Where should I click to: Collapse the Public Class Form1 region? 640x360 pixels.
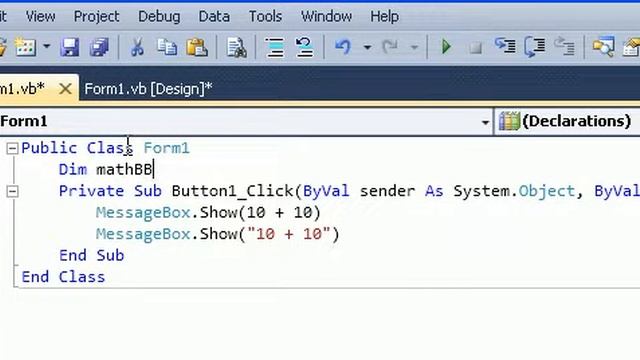pyautogui.click(x=12, y=148)
